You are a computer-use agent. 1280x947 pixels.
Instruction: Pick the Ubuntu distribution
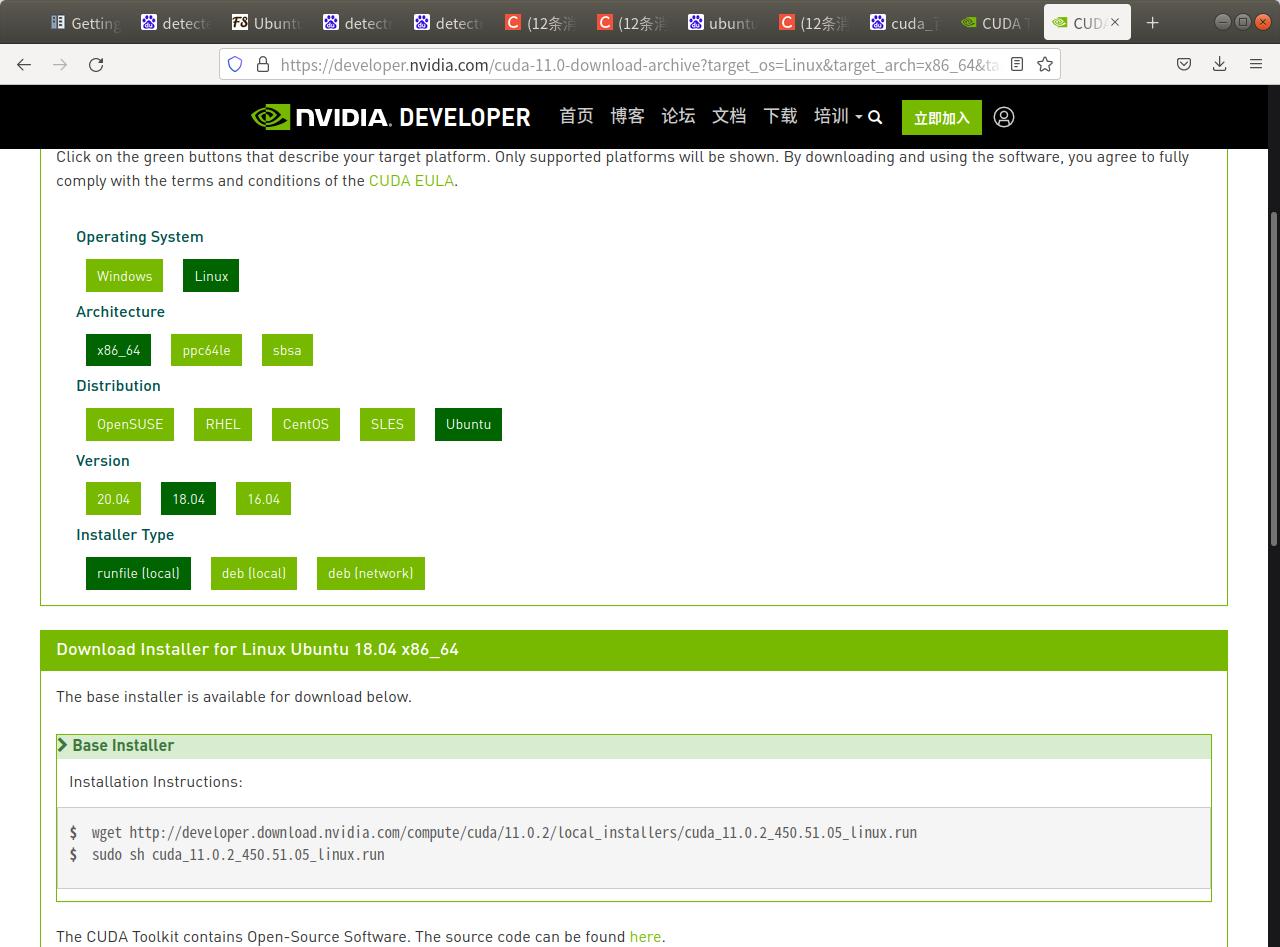click(x=469, y=424)
